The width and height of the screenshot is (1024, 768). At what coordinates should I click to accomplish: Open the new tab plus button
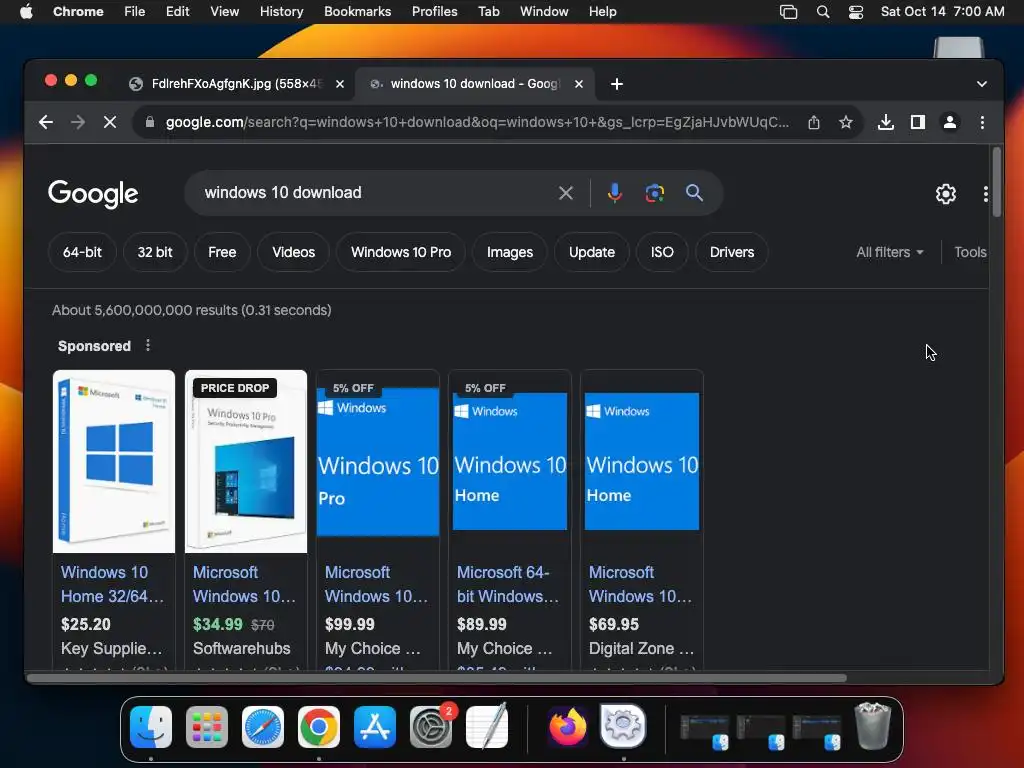(616, 84)
